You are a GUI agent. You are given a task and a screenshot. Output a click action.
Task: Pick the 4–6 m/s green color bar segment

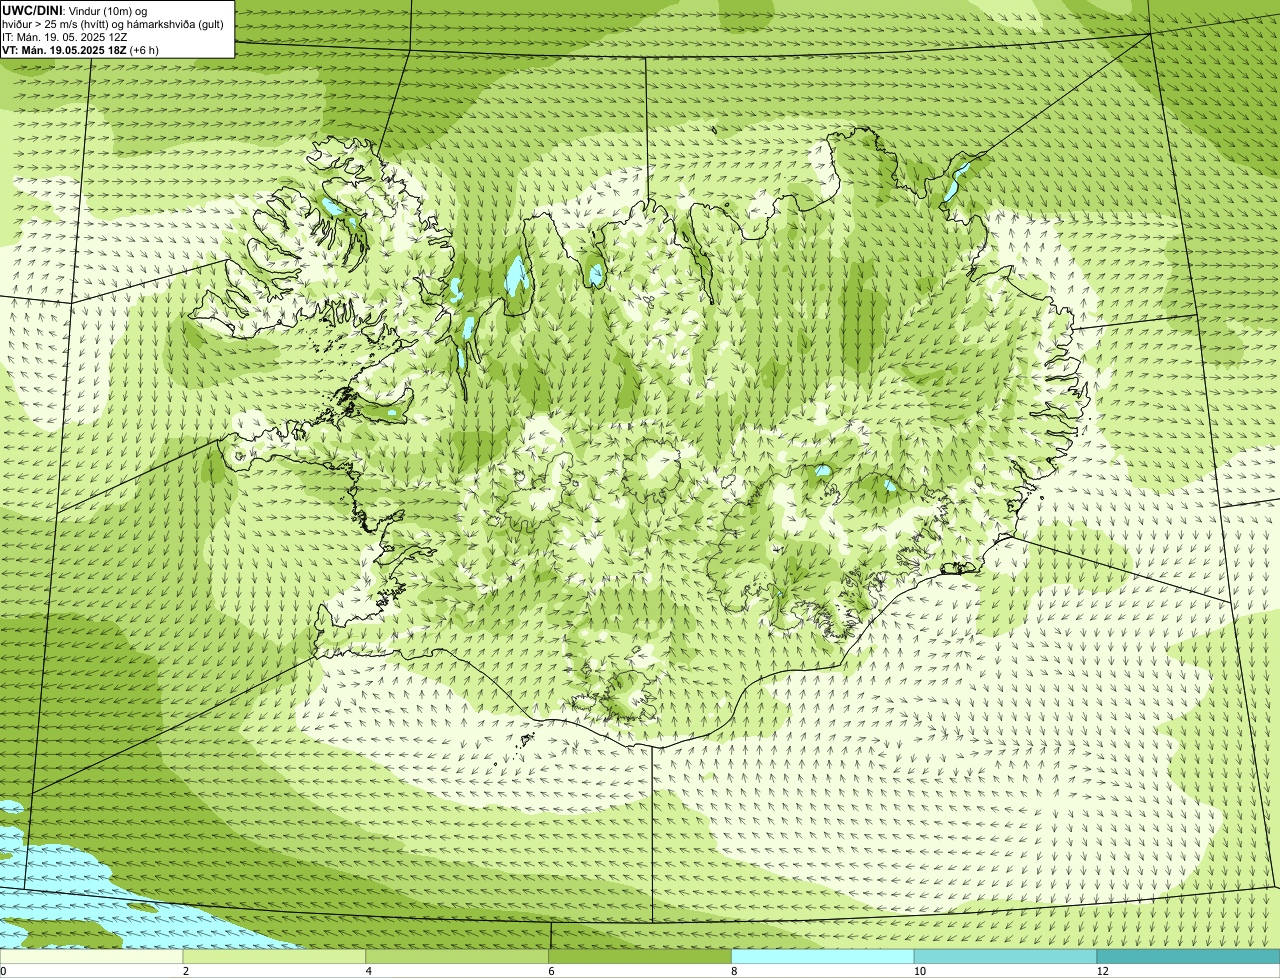point(458,957)
